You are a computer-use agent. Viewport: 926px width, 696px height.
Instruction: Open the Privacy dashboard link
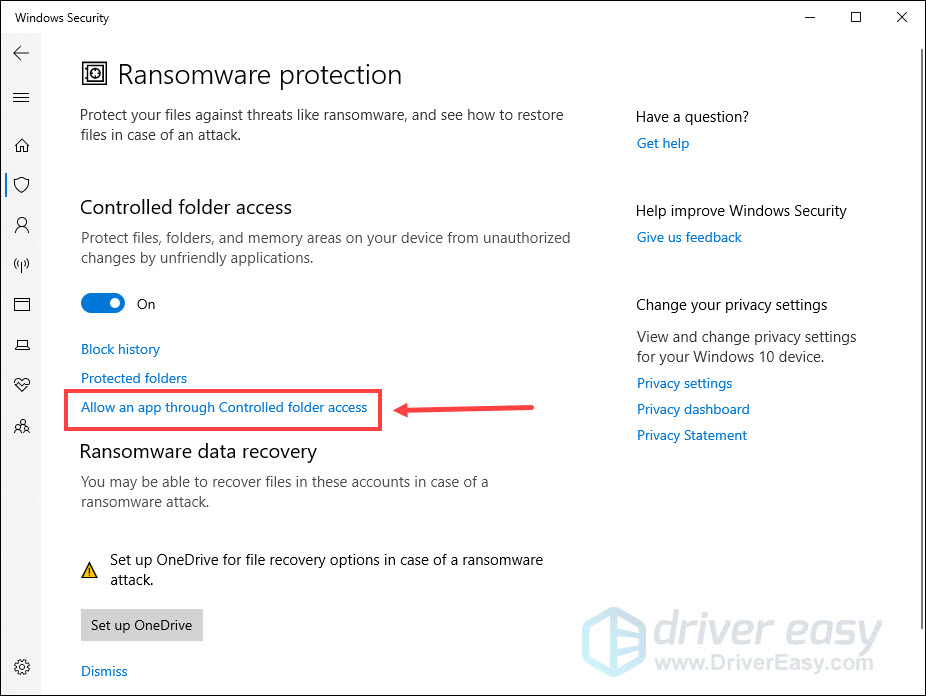point(693,410)
